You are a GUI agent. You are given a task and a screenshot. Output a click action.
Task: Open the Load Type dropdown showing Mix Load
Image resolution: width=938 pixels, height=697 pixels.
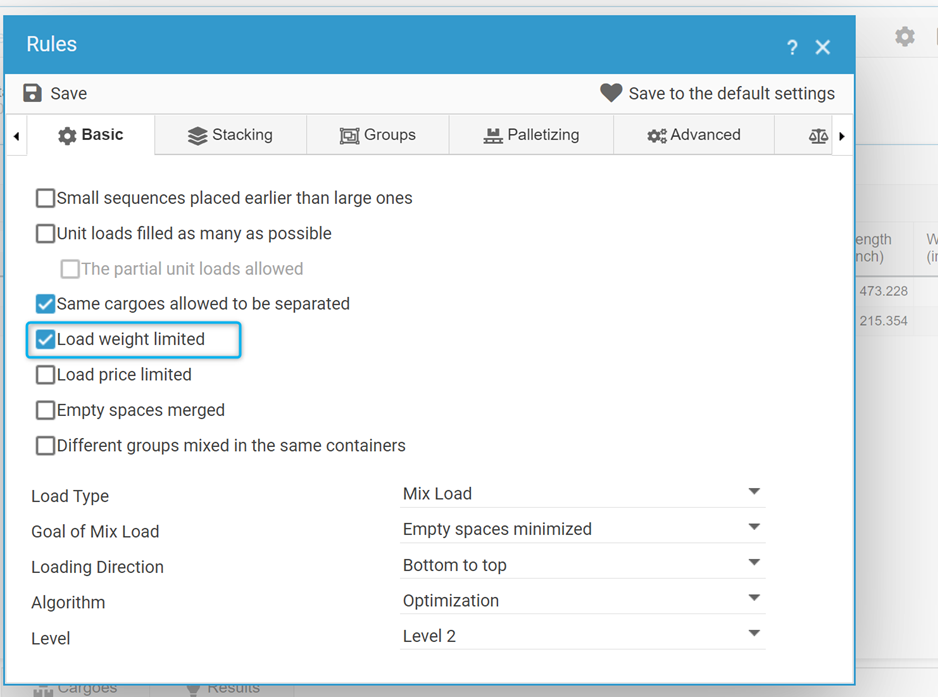(x=583, y=494)
